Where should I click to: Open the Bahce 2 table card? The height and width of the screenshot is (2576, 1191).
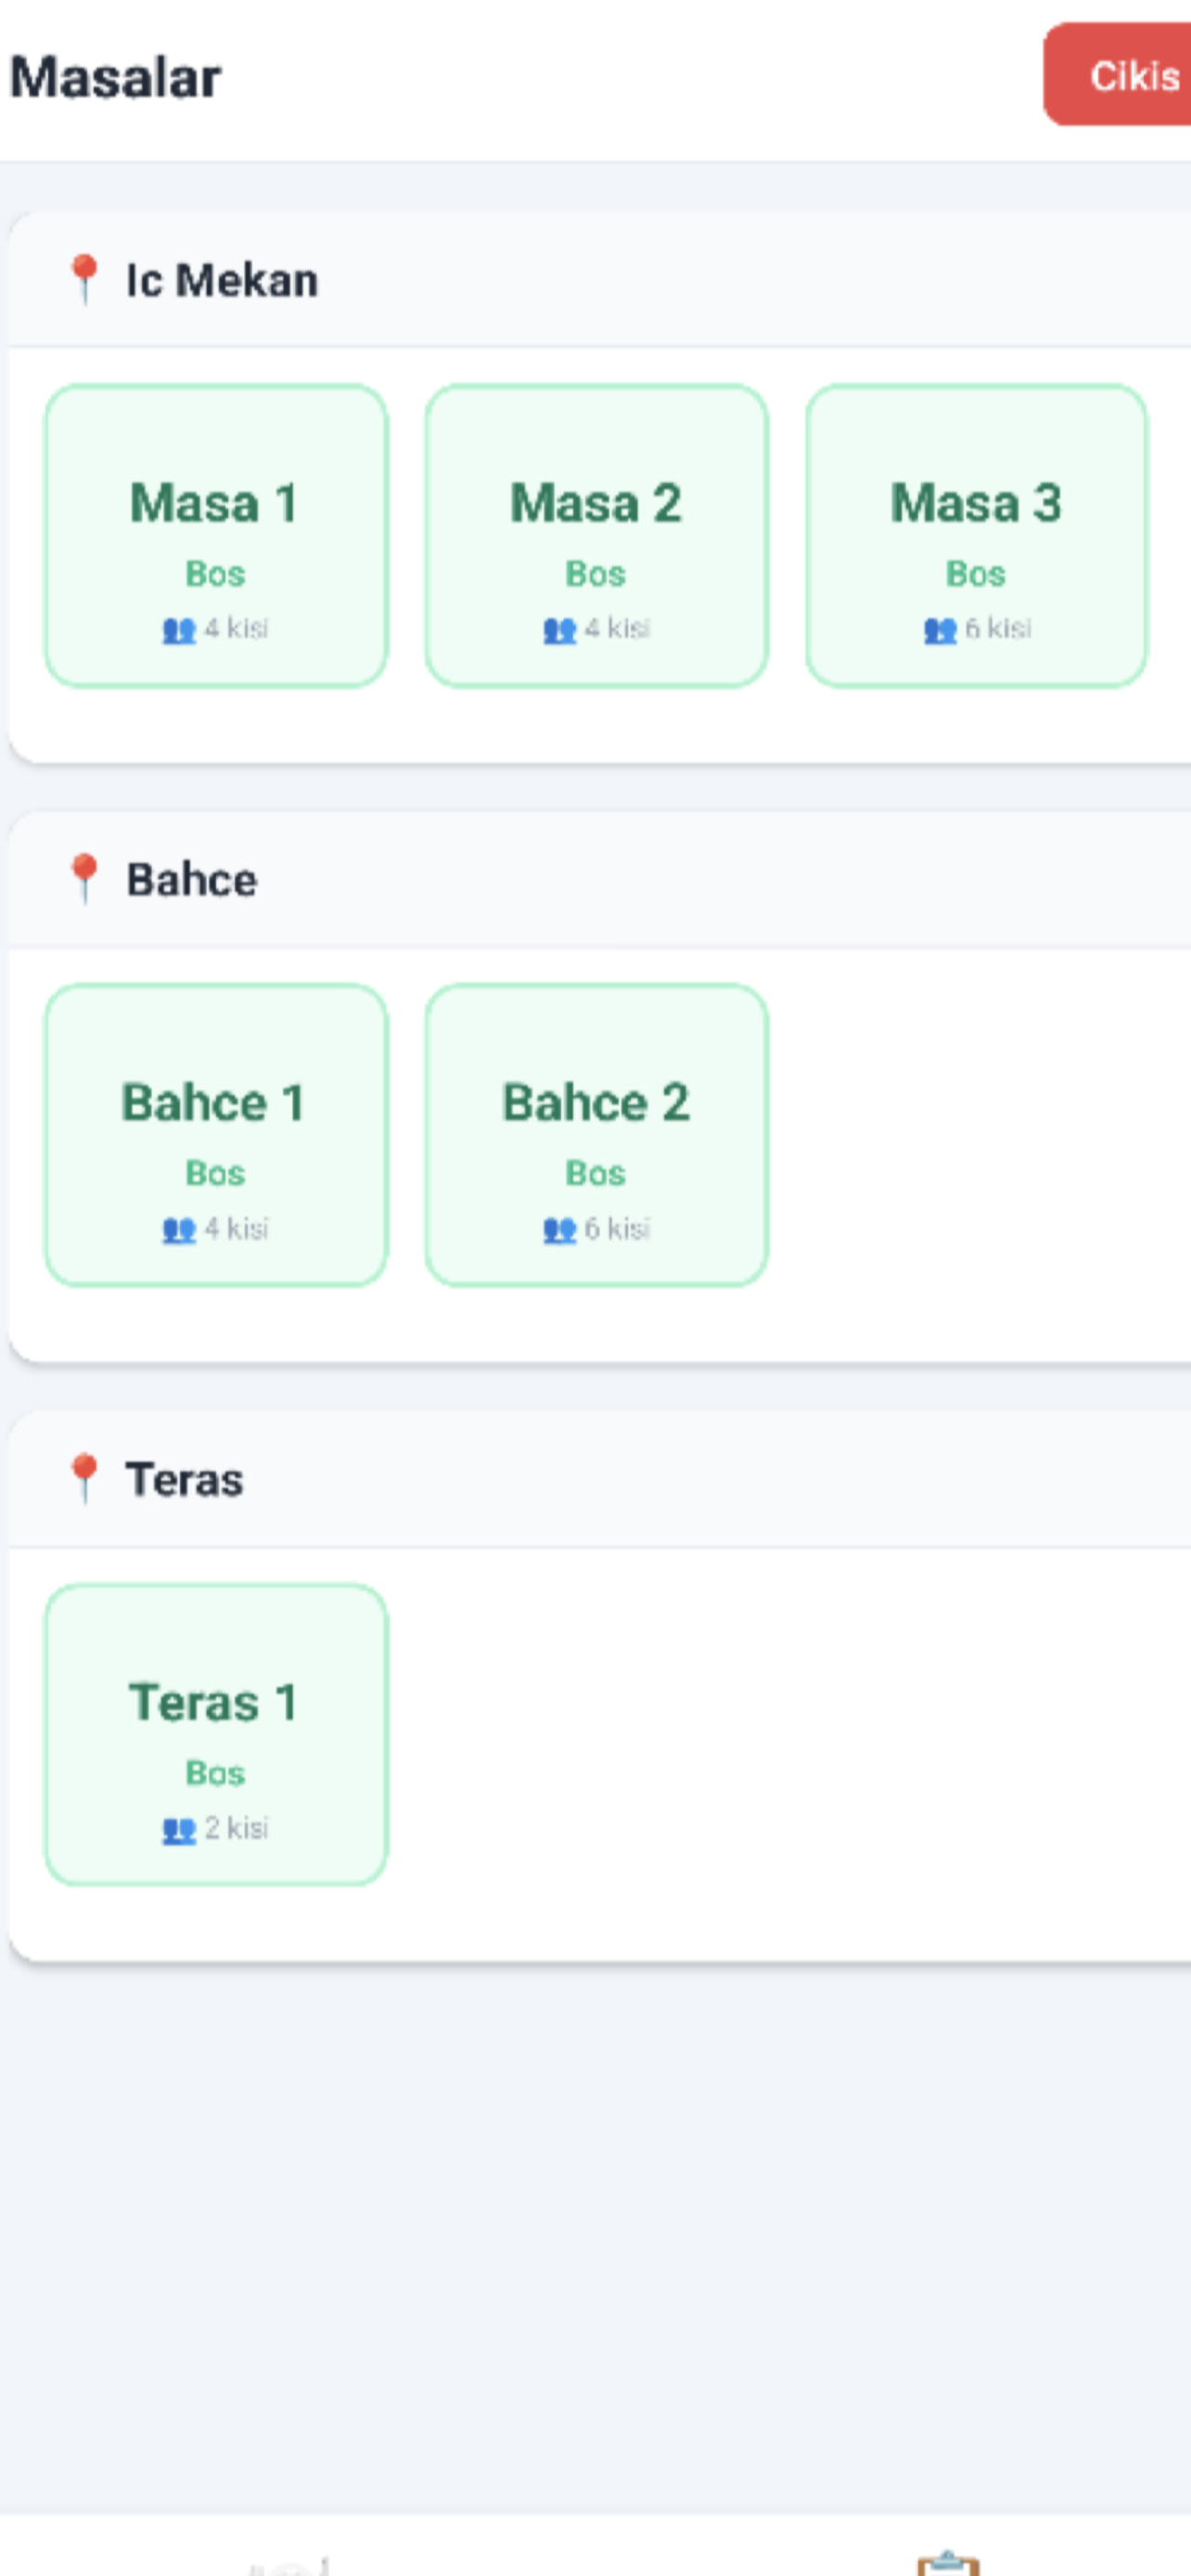[x=596, y=1135]
